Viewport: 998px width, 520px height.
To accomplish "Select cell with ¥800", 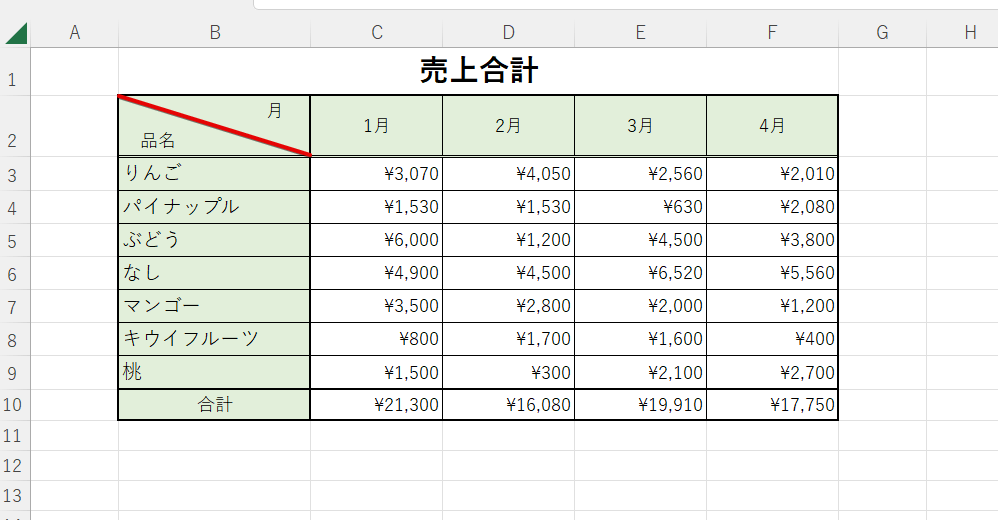I will [x=377, y=339].
